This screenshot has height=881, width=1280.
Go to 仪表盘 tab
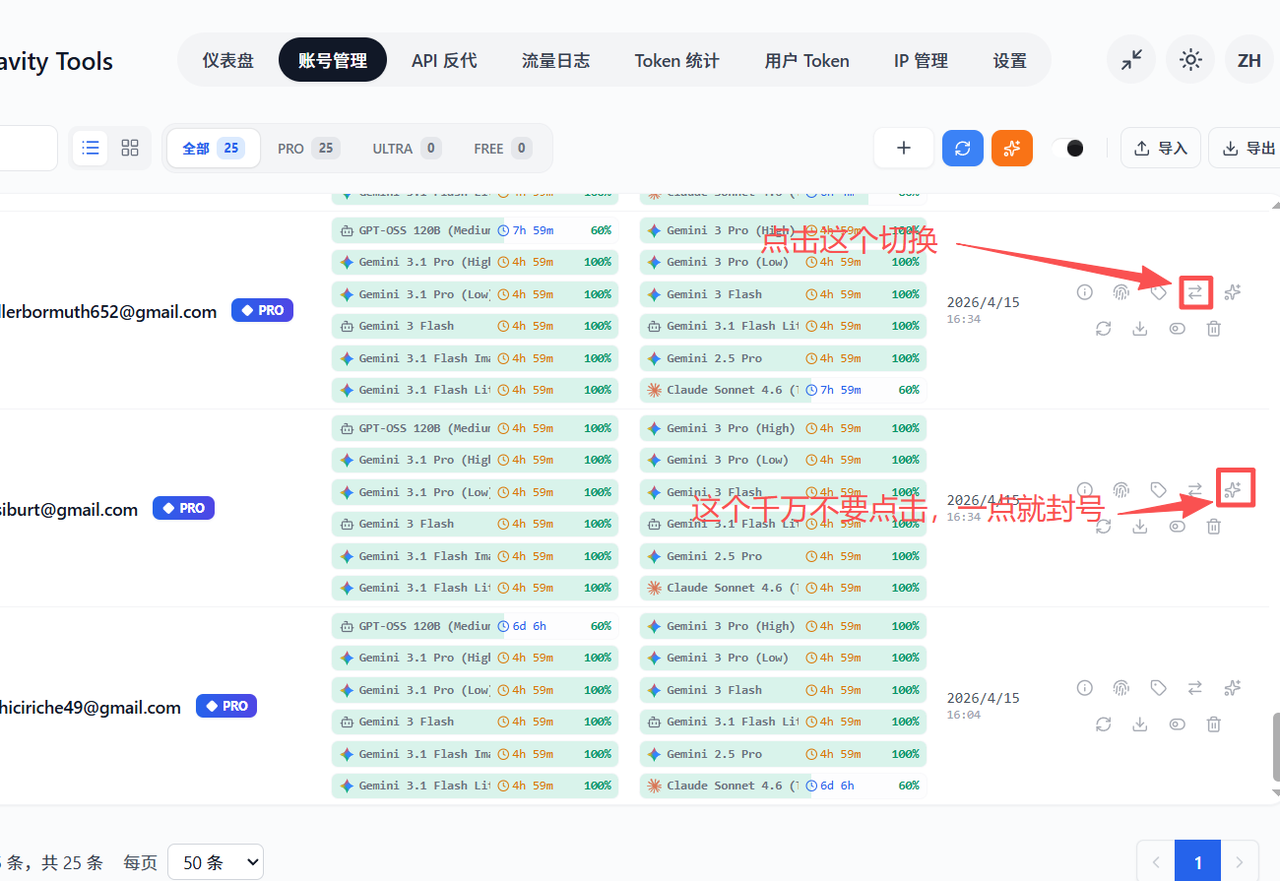pos(228,60)
